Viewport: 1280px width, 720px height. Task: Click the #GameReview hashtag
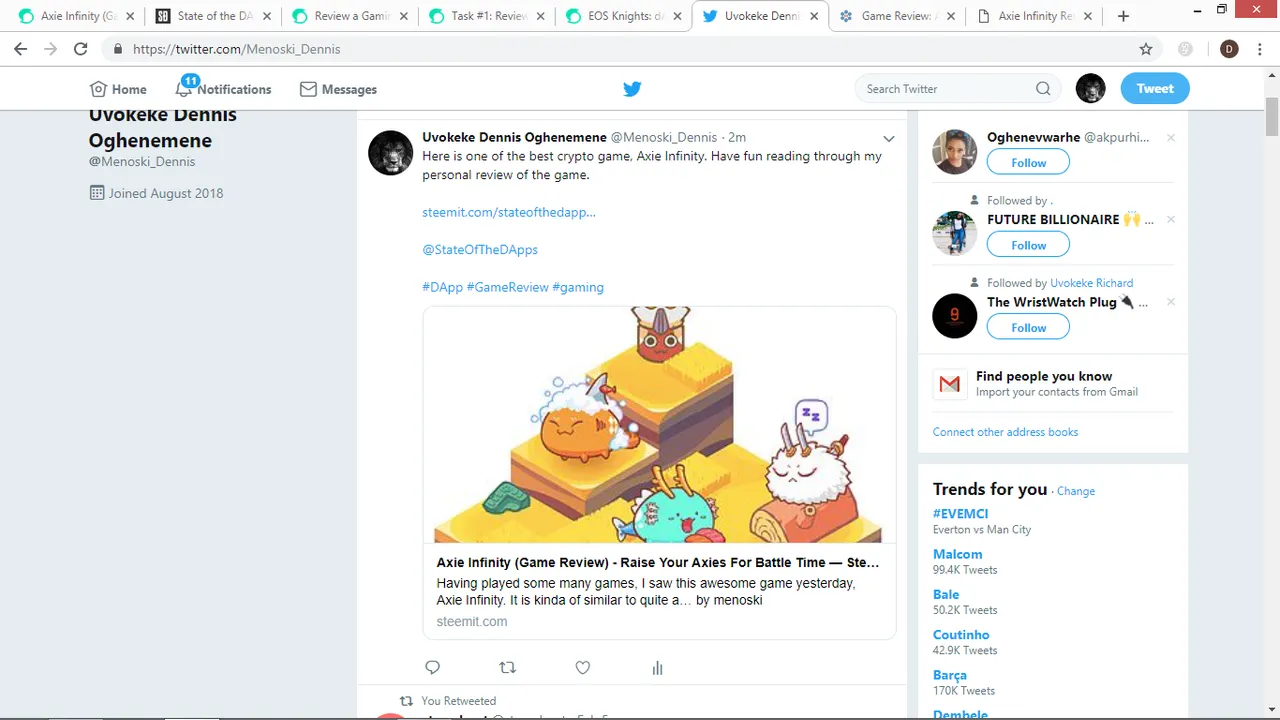click(507, 287)
